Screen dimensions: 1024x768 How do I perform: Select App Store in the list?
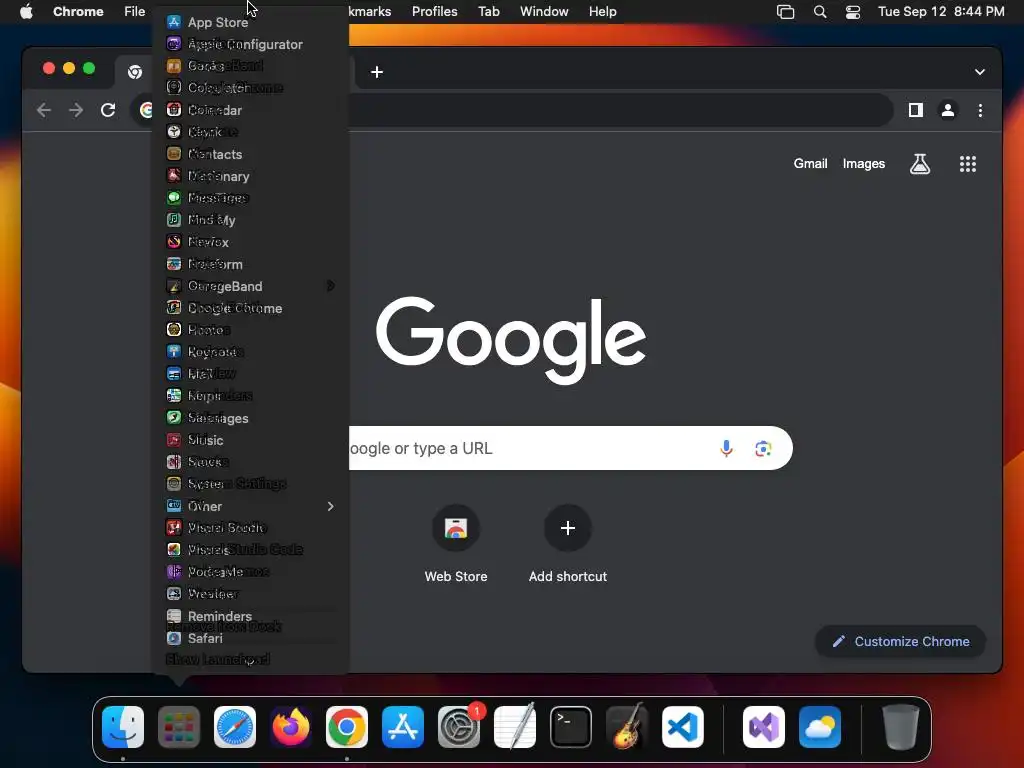pos(250,22)
